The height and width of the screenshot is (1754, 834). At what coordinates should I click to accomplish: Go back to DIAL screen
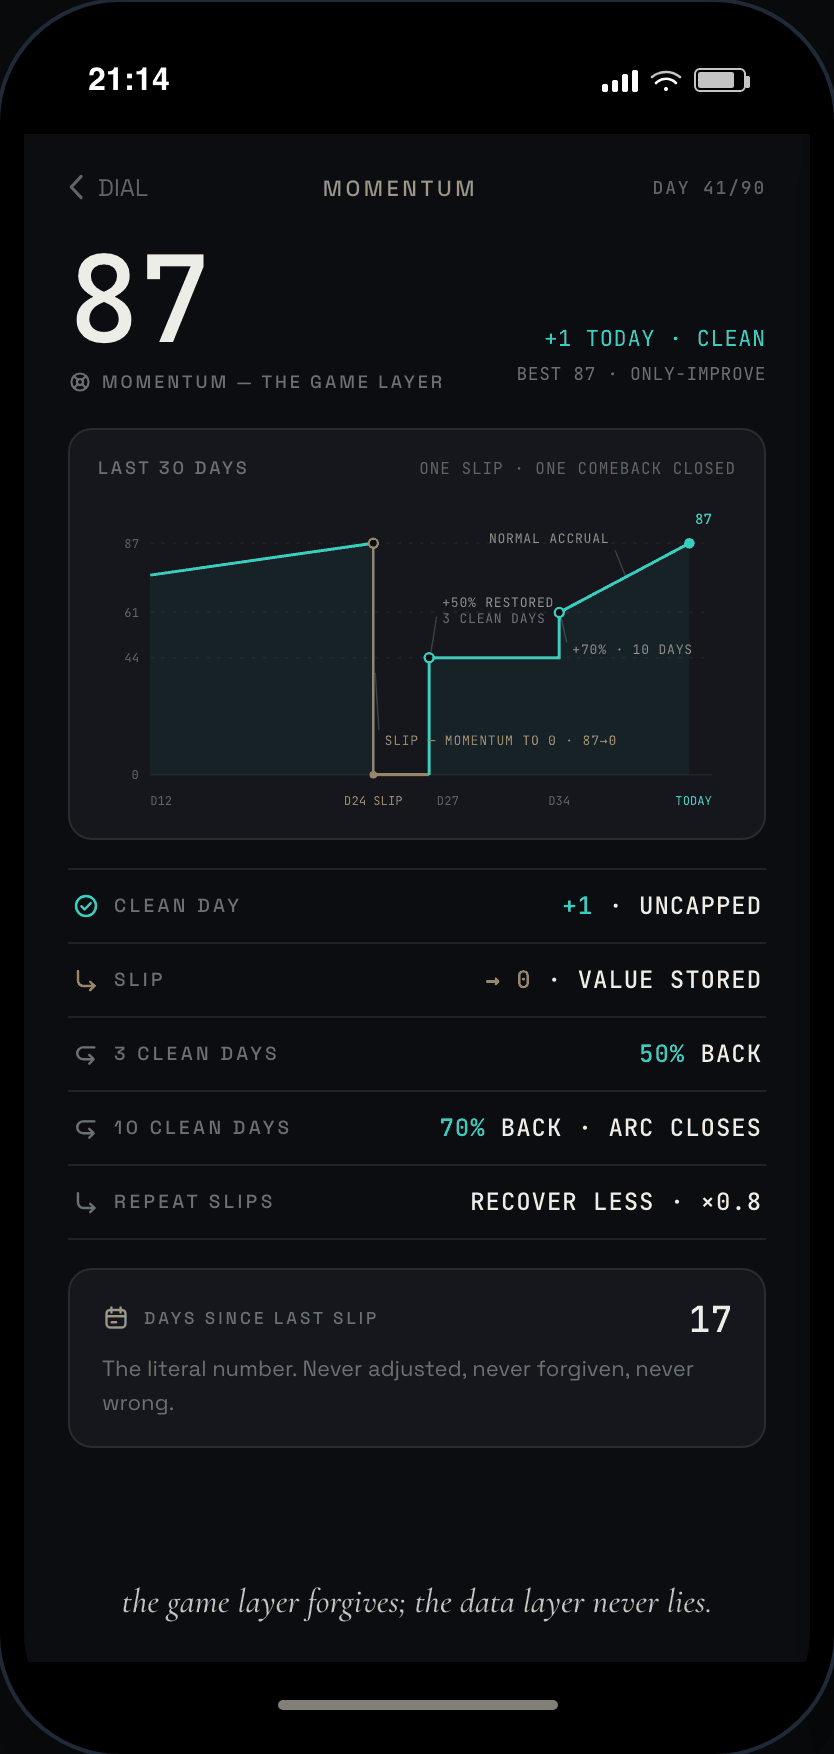point(109,187)
